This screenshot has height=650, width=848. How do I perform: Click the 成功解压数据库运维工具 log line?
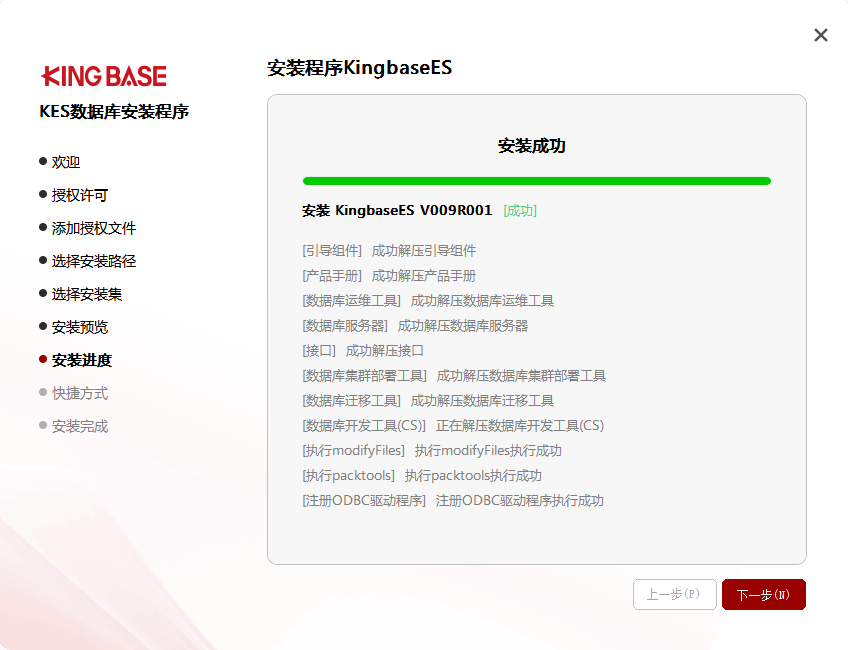pos(482,300)
